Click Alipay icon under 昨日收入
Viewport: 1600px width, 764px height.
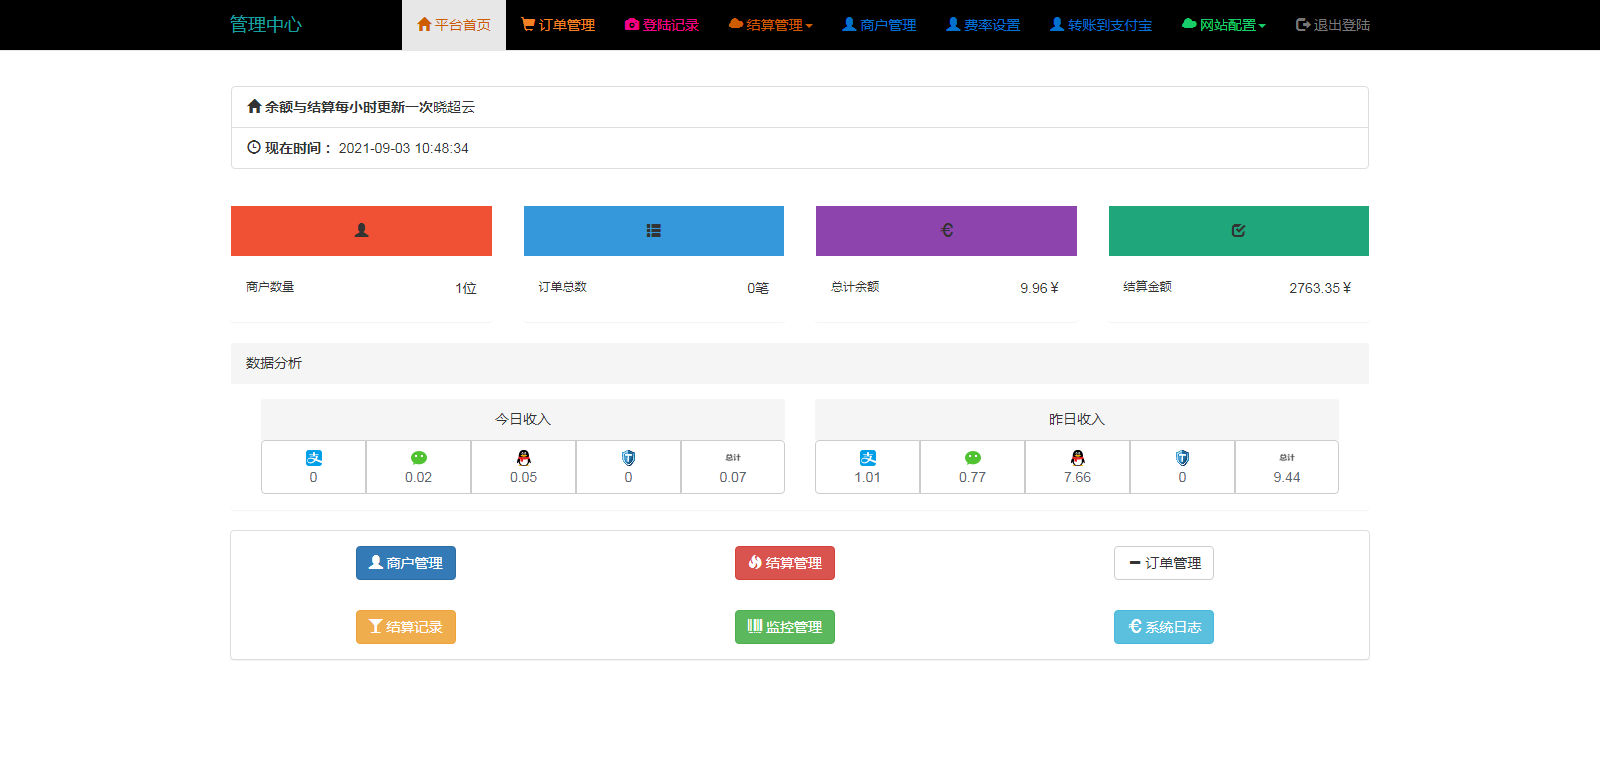pyautogui.click(x=868, y=458)
